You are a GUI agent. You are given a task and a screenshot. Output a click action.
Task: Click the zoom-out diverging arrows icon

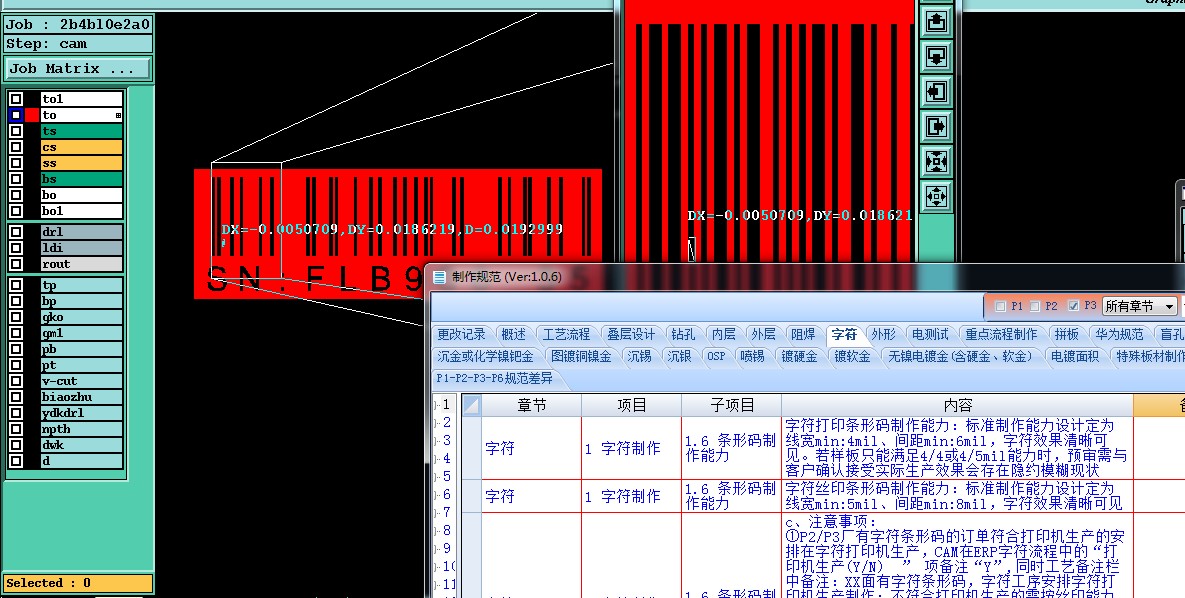[x=937, y=197]
